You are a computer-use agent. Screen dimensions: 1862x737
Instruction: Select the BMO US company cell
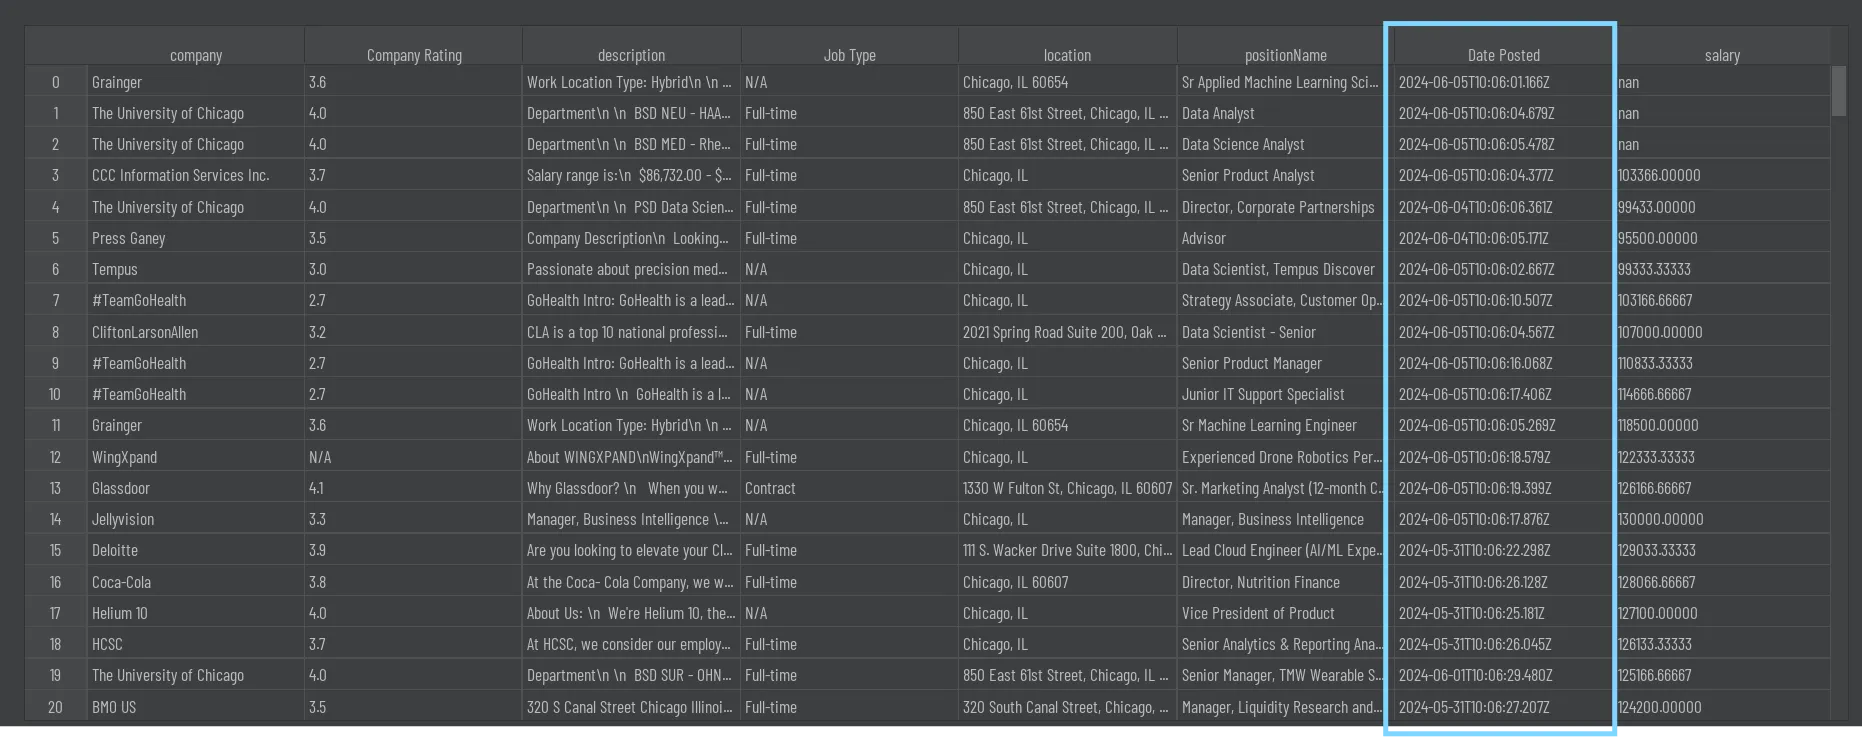[x=196, y=707]
